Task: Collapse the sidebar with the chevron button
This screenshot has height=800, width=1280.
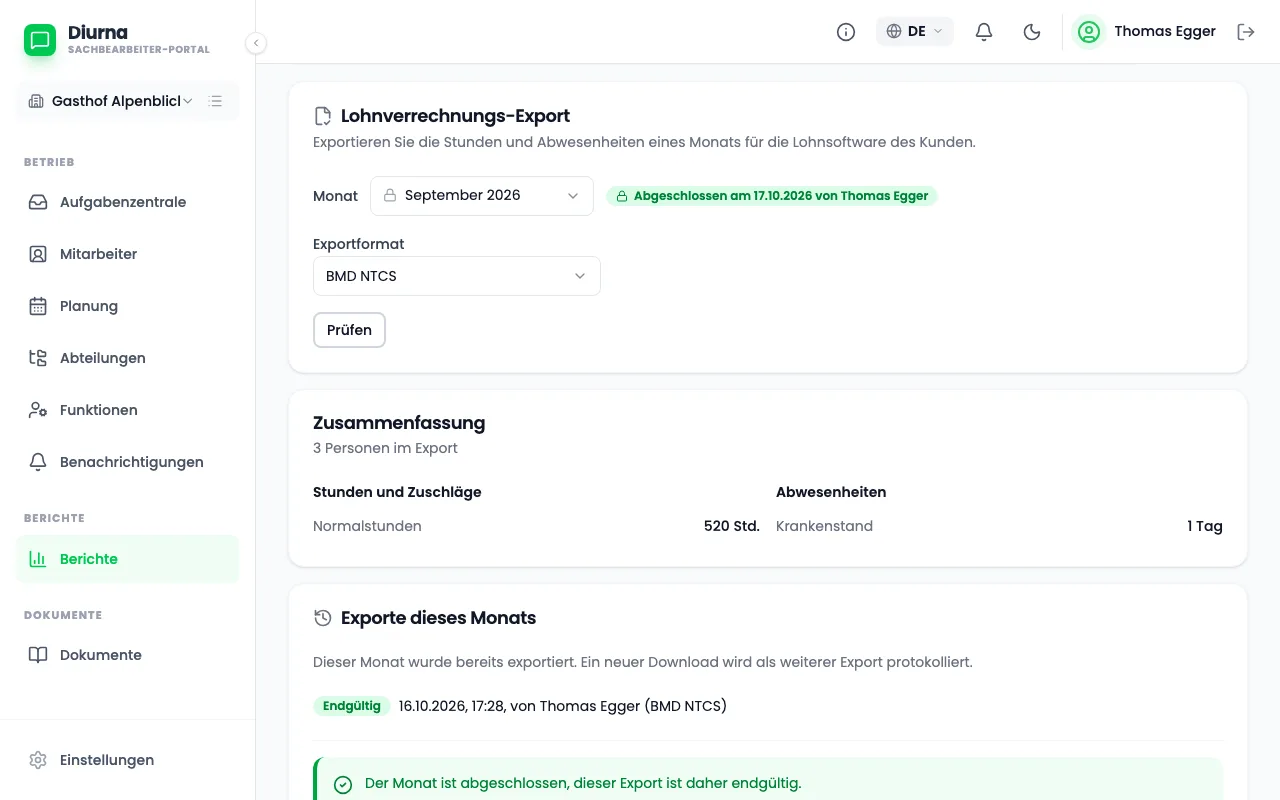Action: point(256,43)
